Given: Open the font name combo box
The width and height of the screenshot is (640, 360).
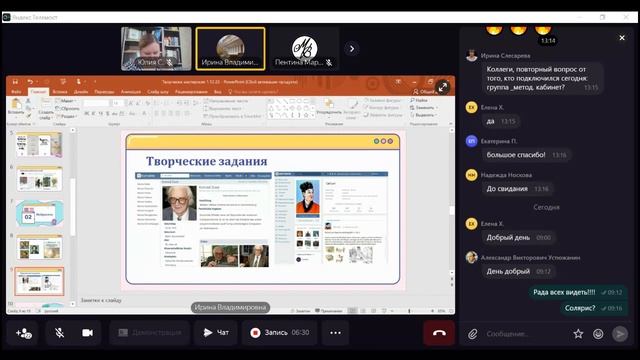Looking at the screenshot, I should click(x=97, y=103).
